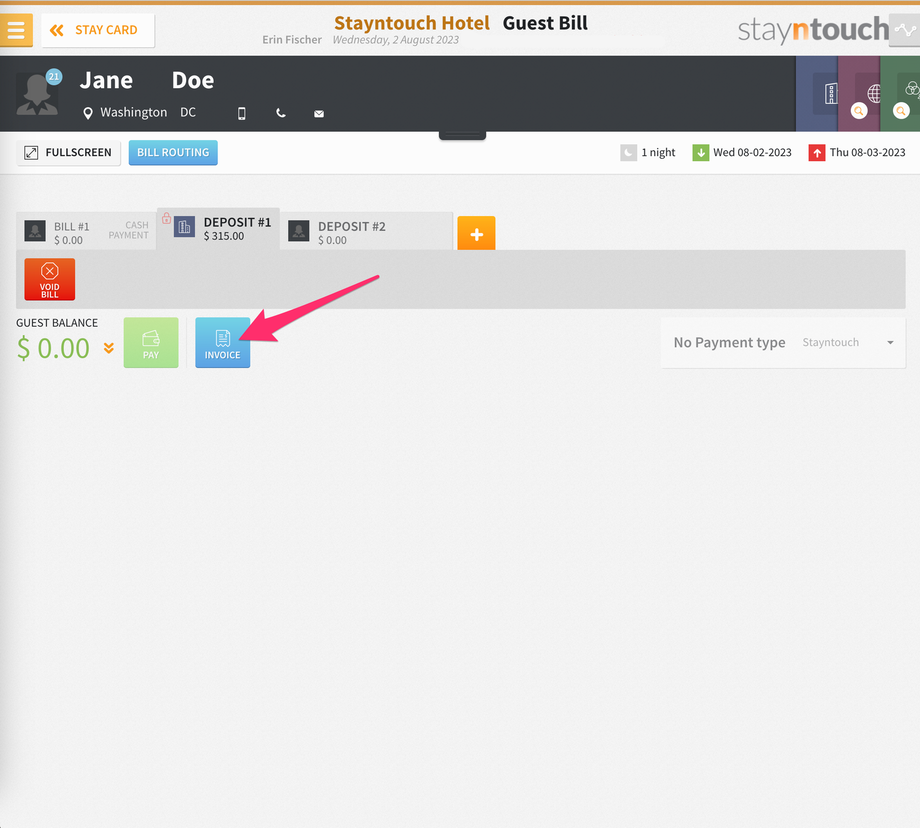
Task: Search travel agent via magnifier icon
Action: [x=859, y=111]
